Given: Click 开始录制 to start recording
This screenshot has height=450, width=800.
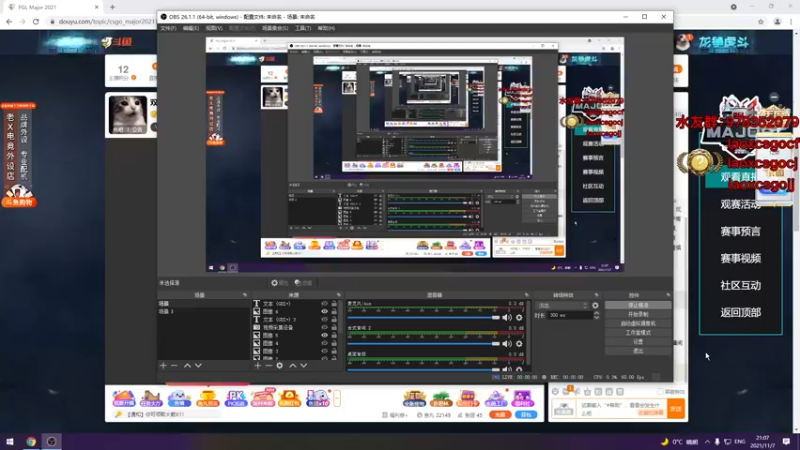Looking at the screenshot, I should click(x=638, y=314).
